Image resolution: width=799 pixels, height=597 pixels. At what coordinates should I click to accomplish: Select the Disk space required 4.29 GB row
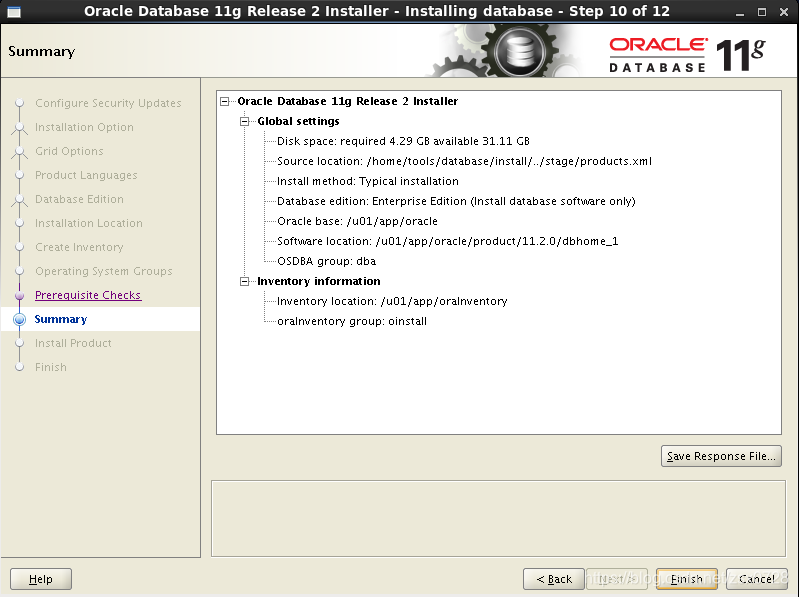point(403,141)
